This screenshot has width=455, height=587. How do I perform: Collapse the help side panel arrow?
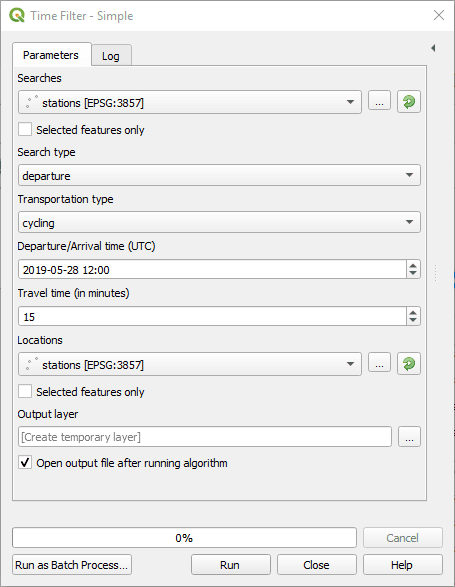point(433,48)
